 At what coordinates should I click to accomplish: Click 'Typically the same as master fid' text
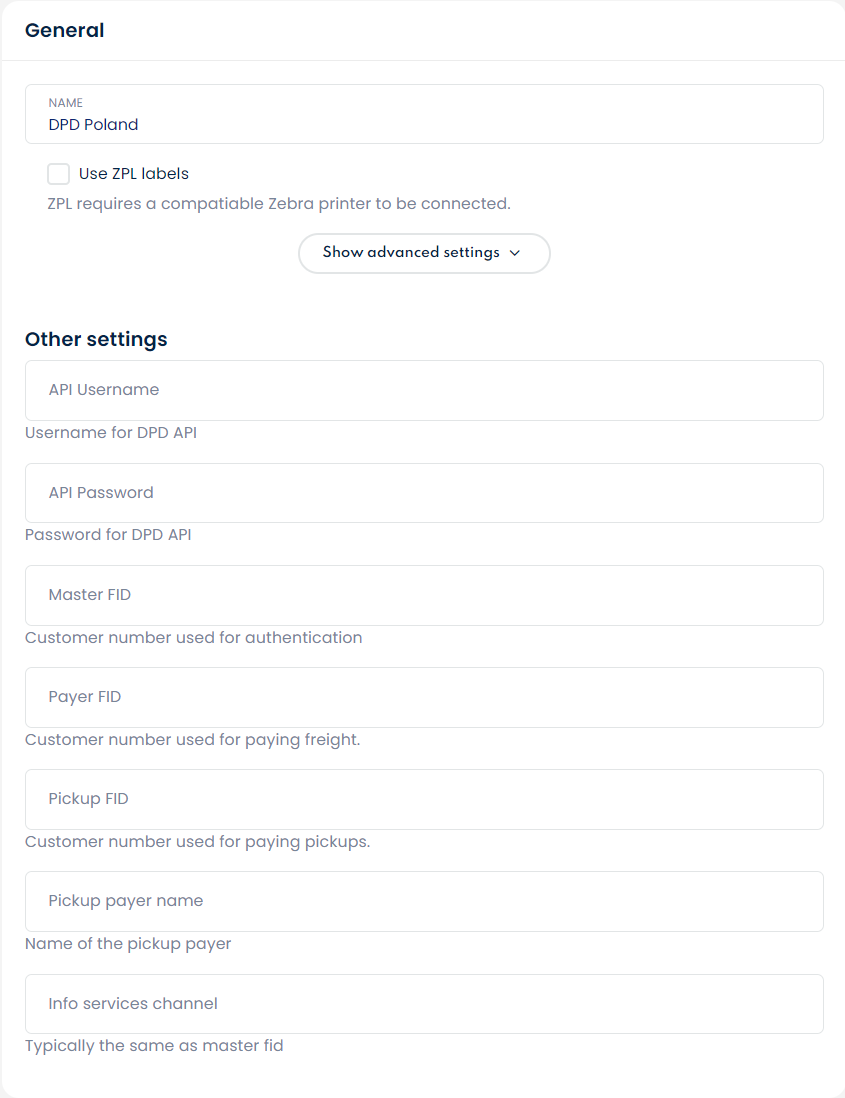click(x=154, y=1046)
